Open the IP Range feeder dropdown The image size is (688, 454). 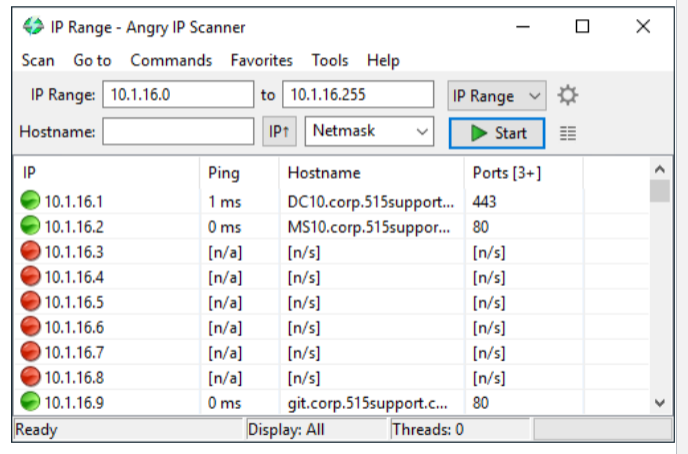497,95
